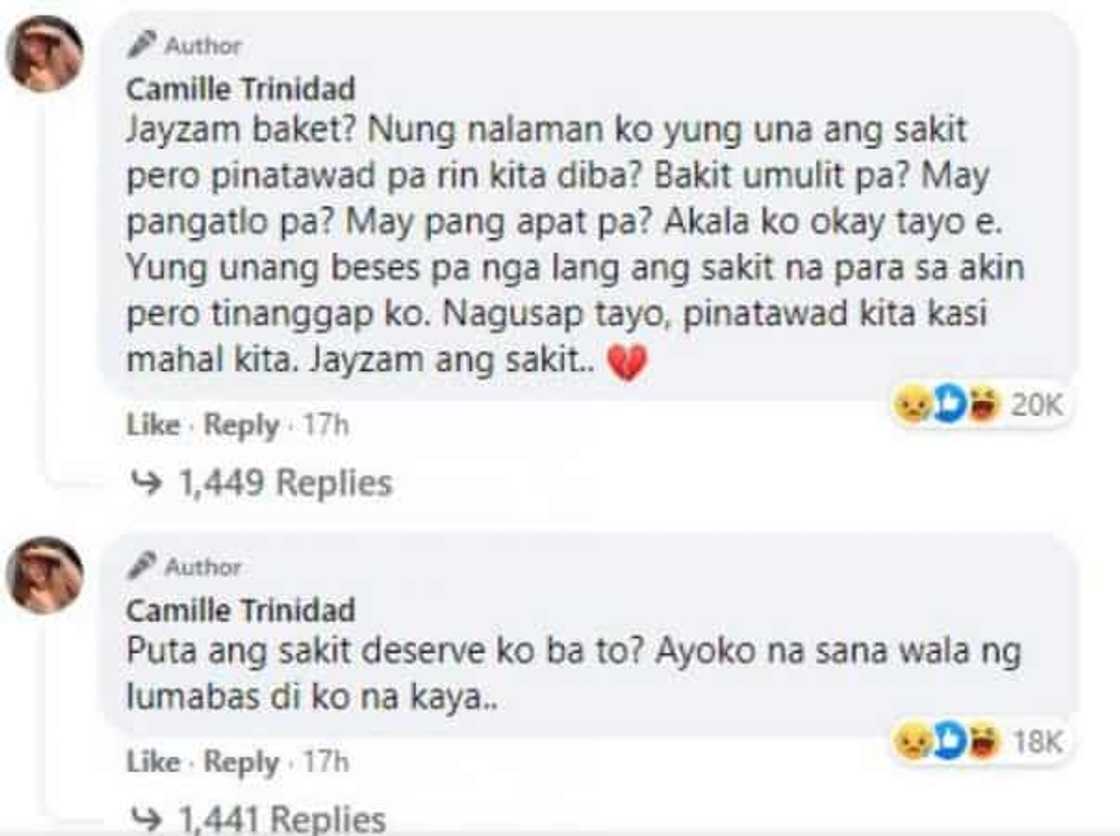Open haha reaction emoji on second comment
Image resolution: width=1120 pixels, height=836 pixels.
[984, 741]
